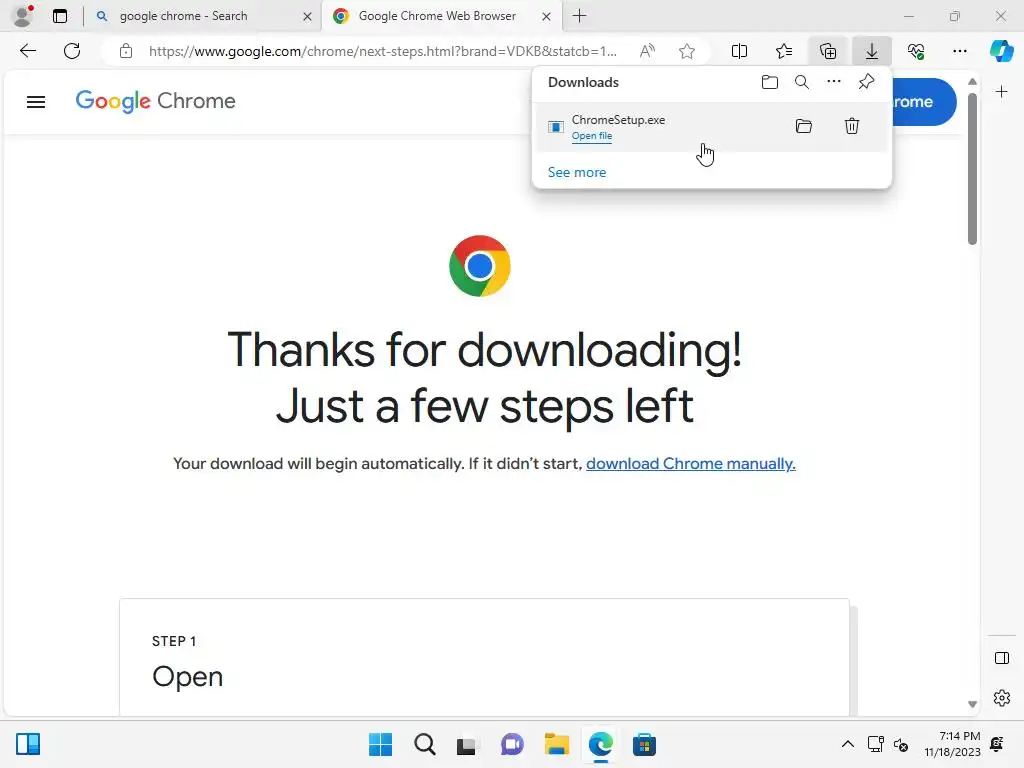Delete ChromeSetup.exe download with trash icon

pyautogui.click(x=852, y=126)
